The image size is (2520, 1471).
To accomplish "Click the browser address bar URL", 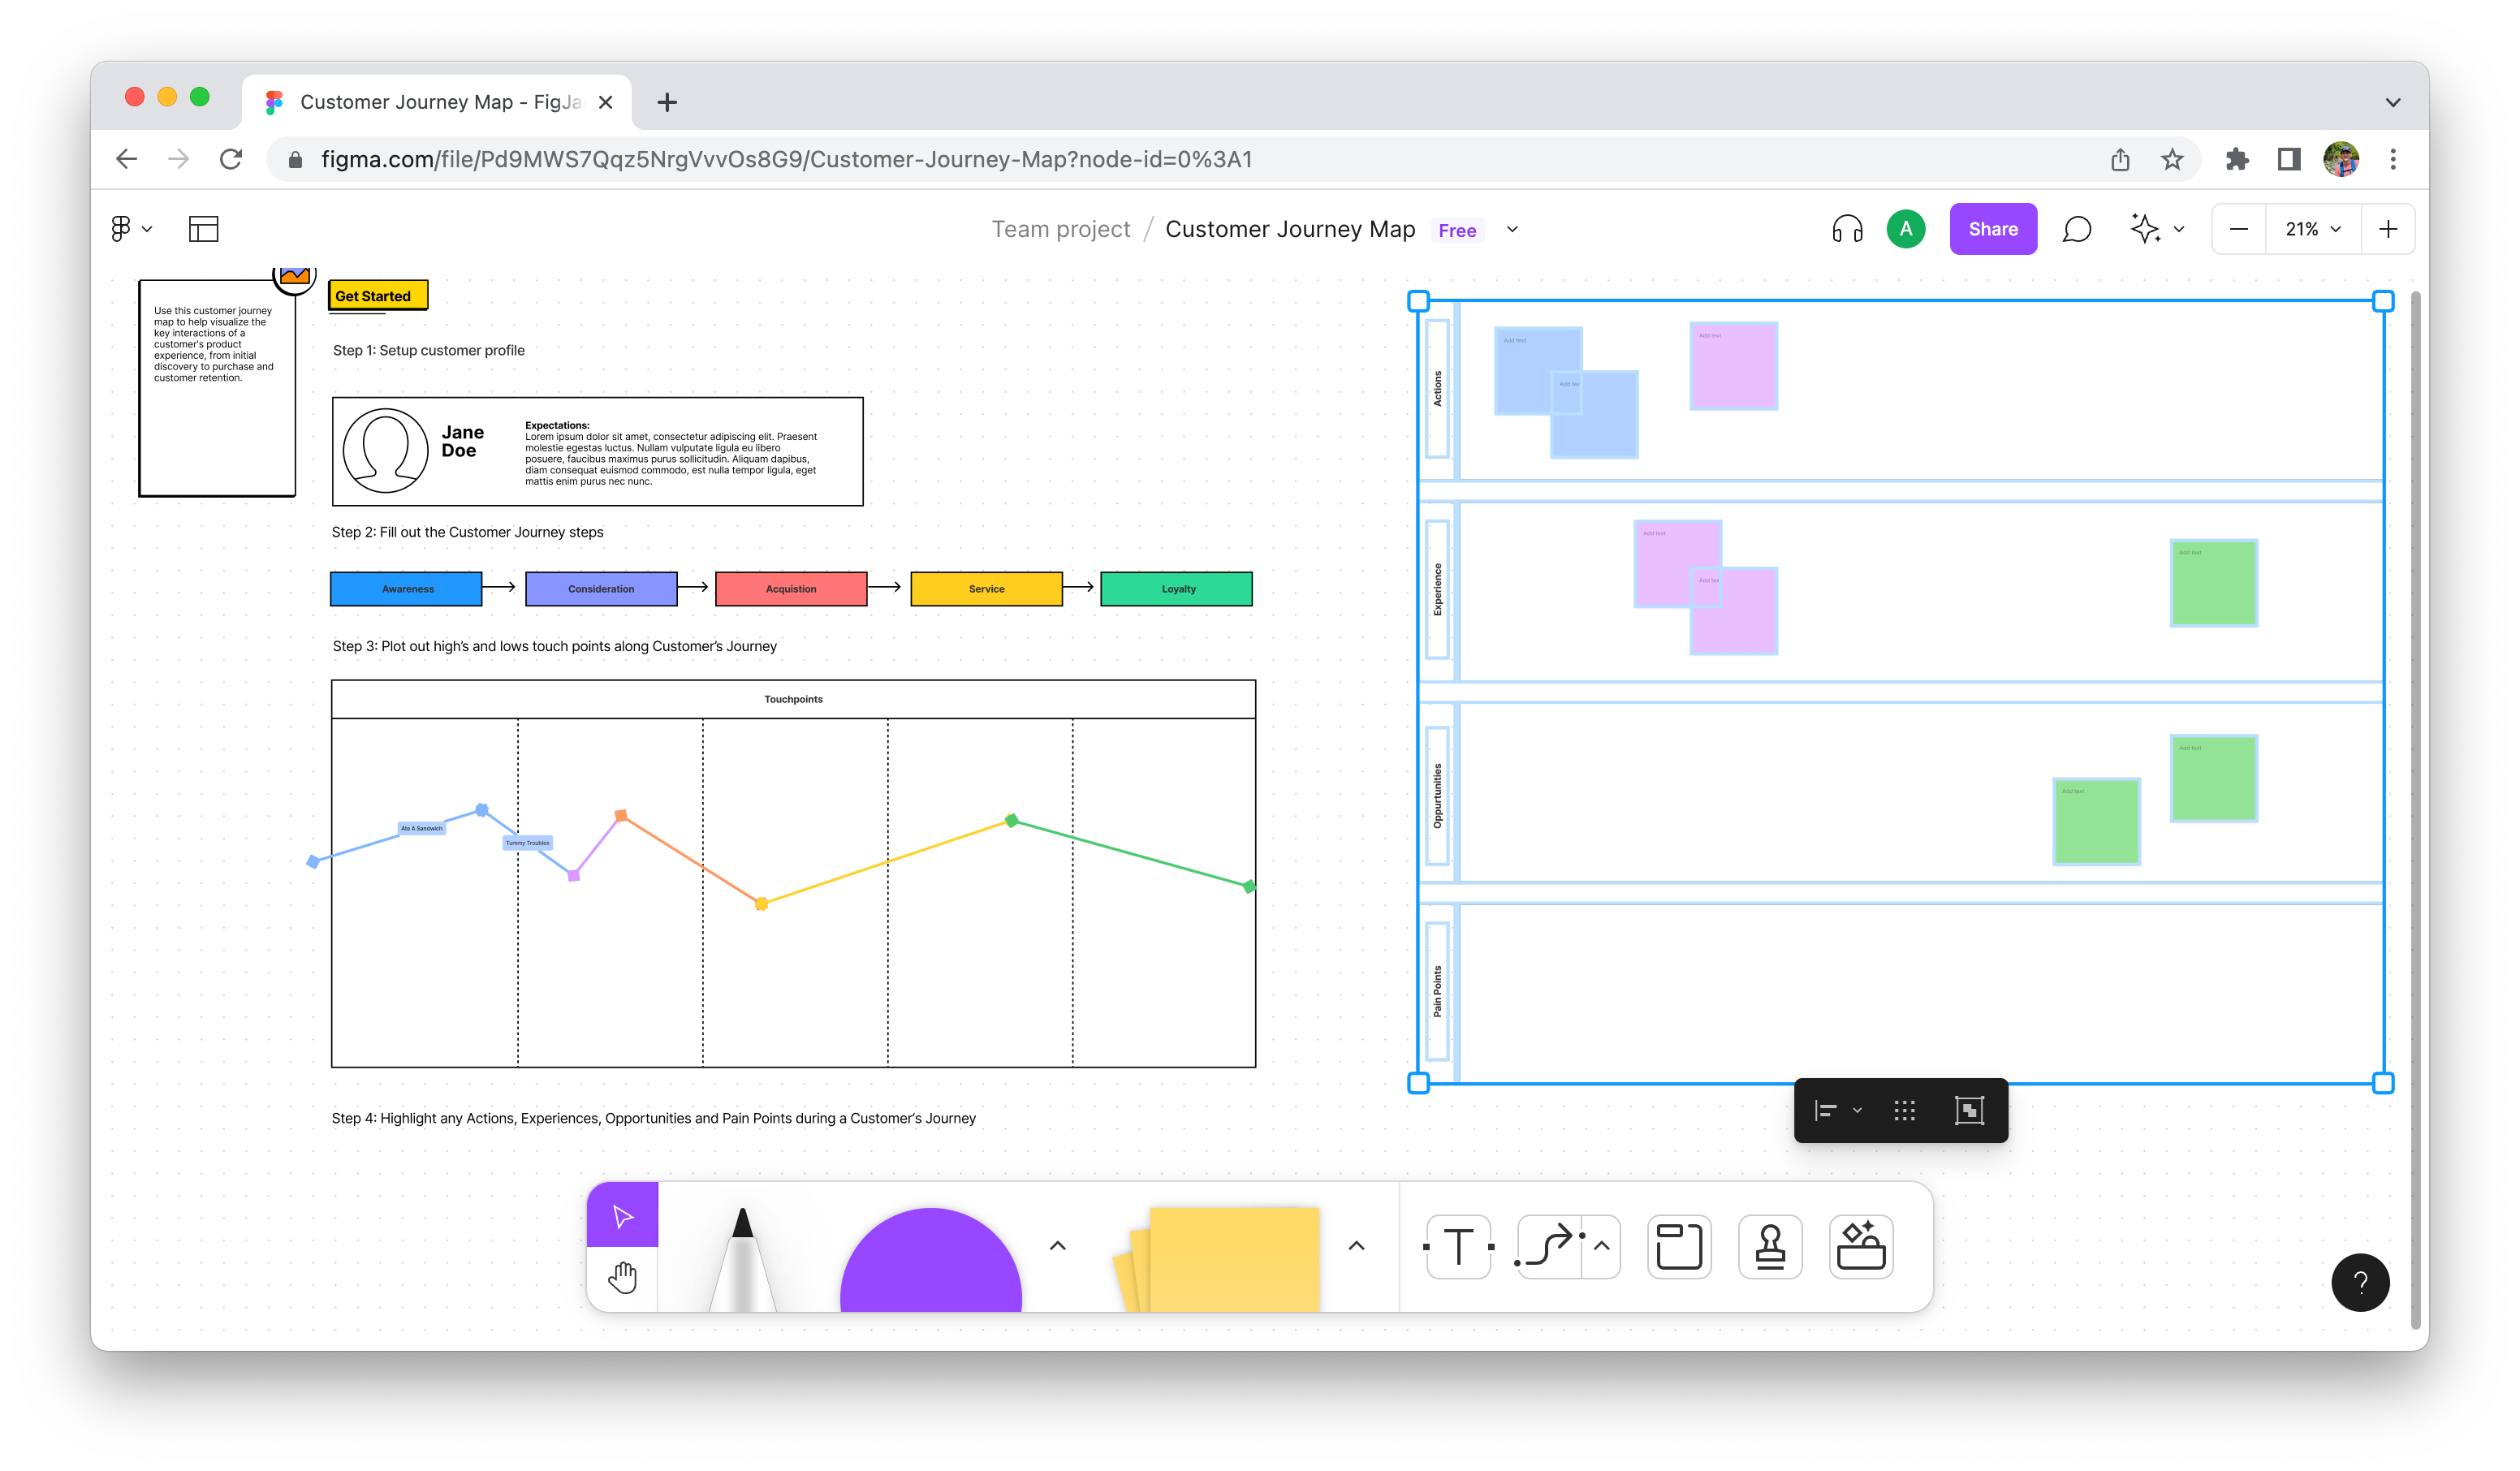I will coord(785,160).
